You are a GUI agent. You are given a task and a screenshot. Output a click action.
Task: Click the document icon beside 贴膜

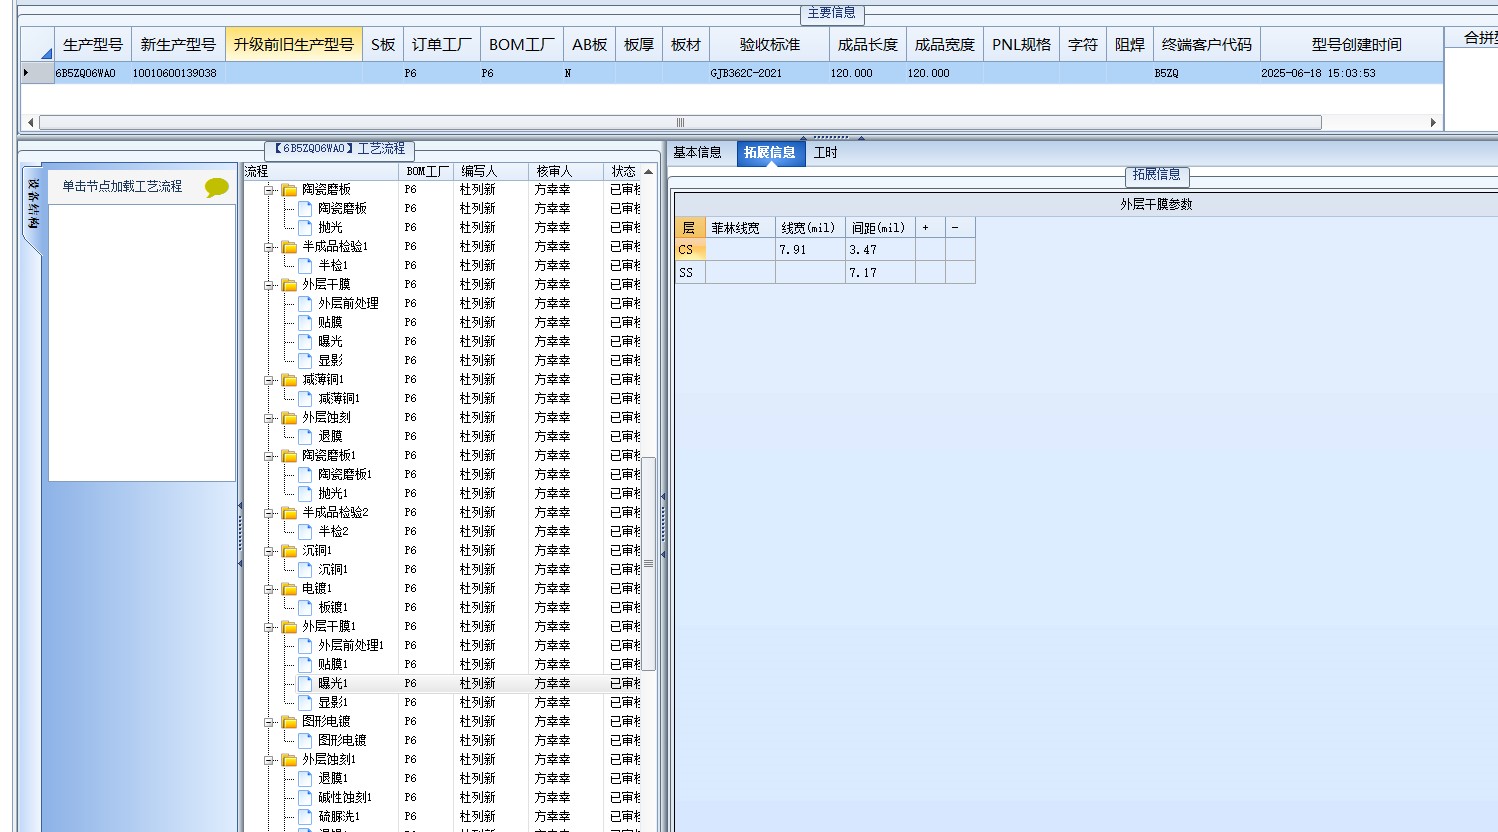tap(305, 323)
